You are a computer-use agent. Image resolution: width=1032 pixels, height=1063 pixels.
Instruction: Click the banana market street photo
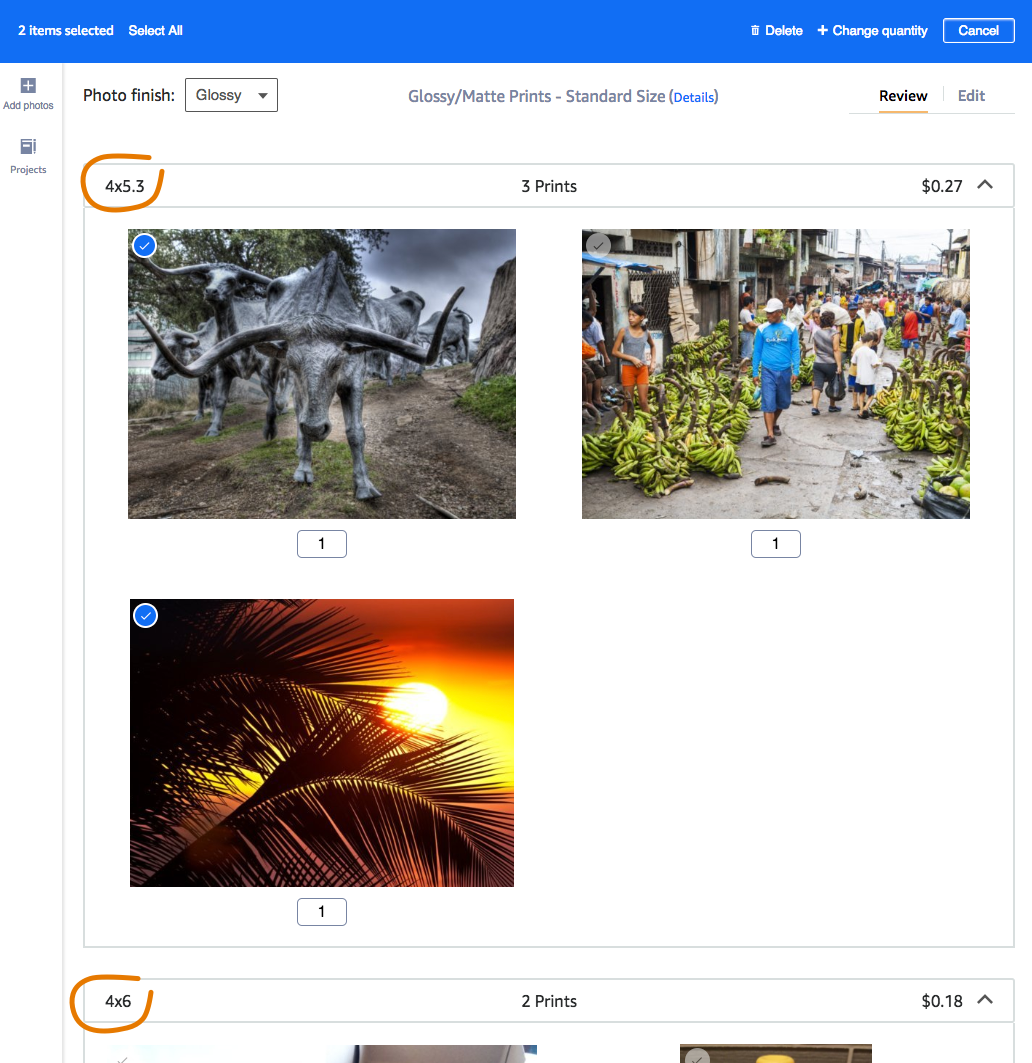coord(776,374)
